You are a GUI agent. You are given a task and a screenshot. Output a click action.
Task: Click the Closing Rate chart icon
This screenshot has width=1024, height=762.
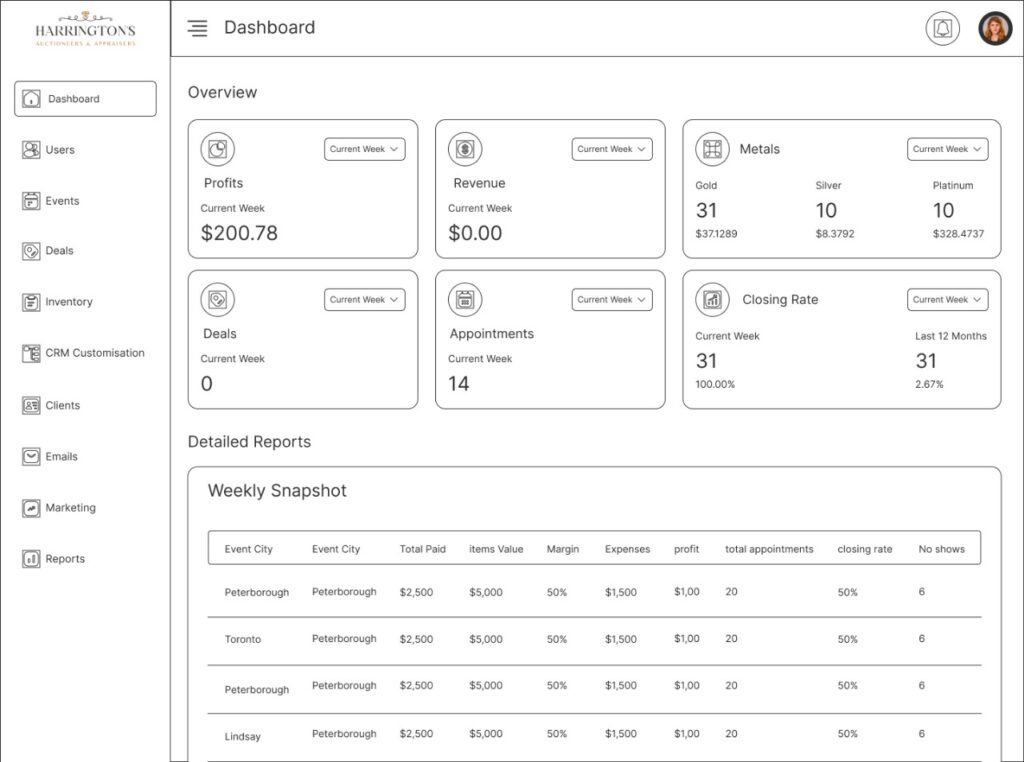[712, 299]
